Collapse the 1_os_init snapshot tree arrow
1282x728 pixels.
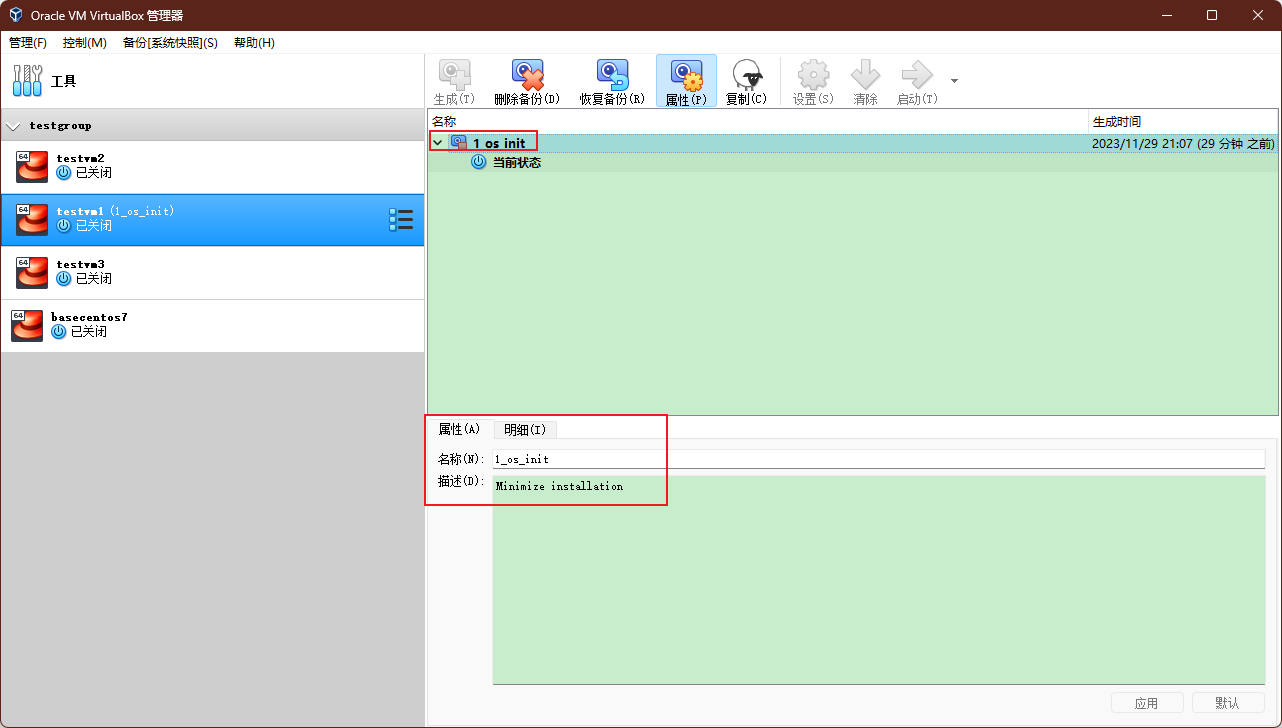[438, 143]
